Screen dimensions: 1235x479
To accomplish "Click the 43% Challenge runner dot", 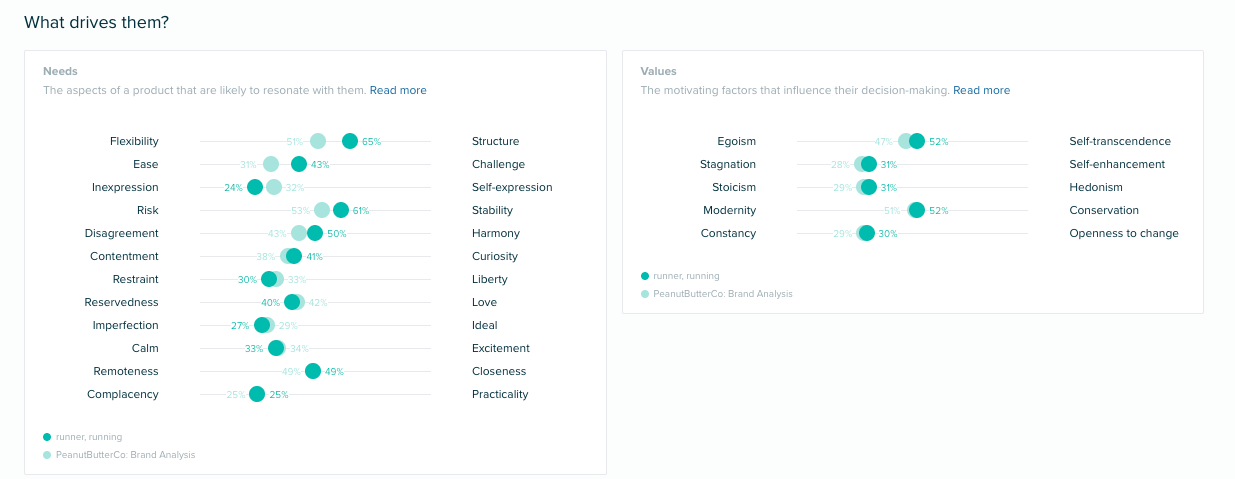I will click(x=299, y=164).
